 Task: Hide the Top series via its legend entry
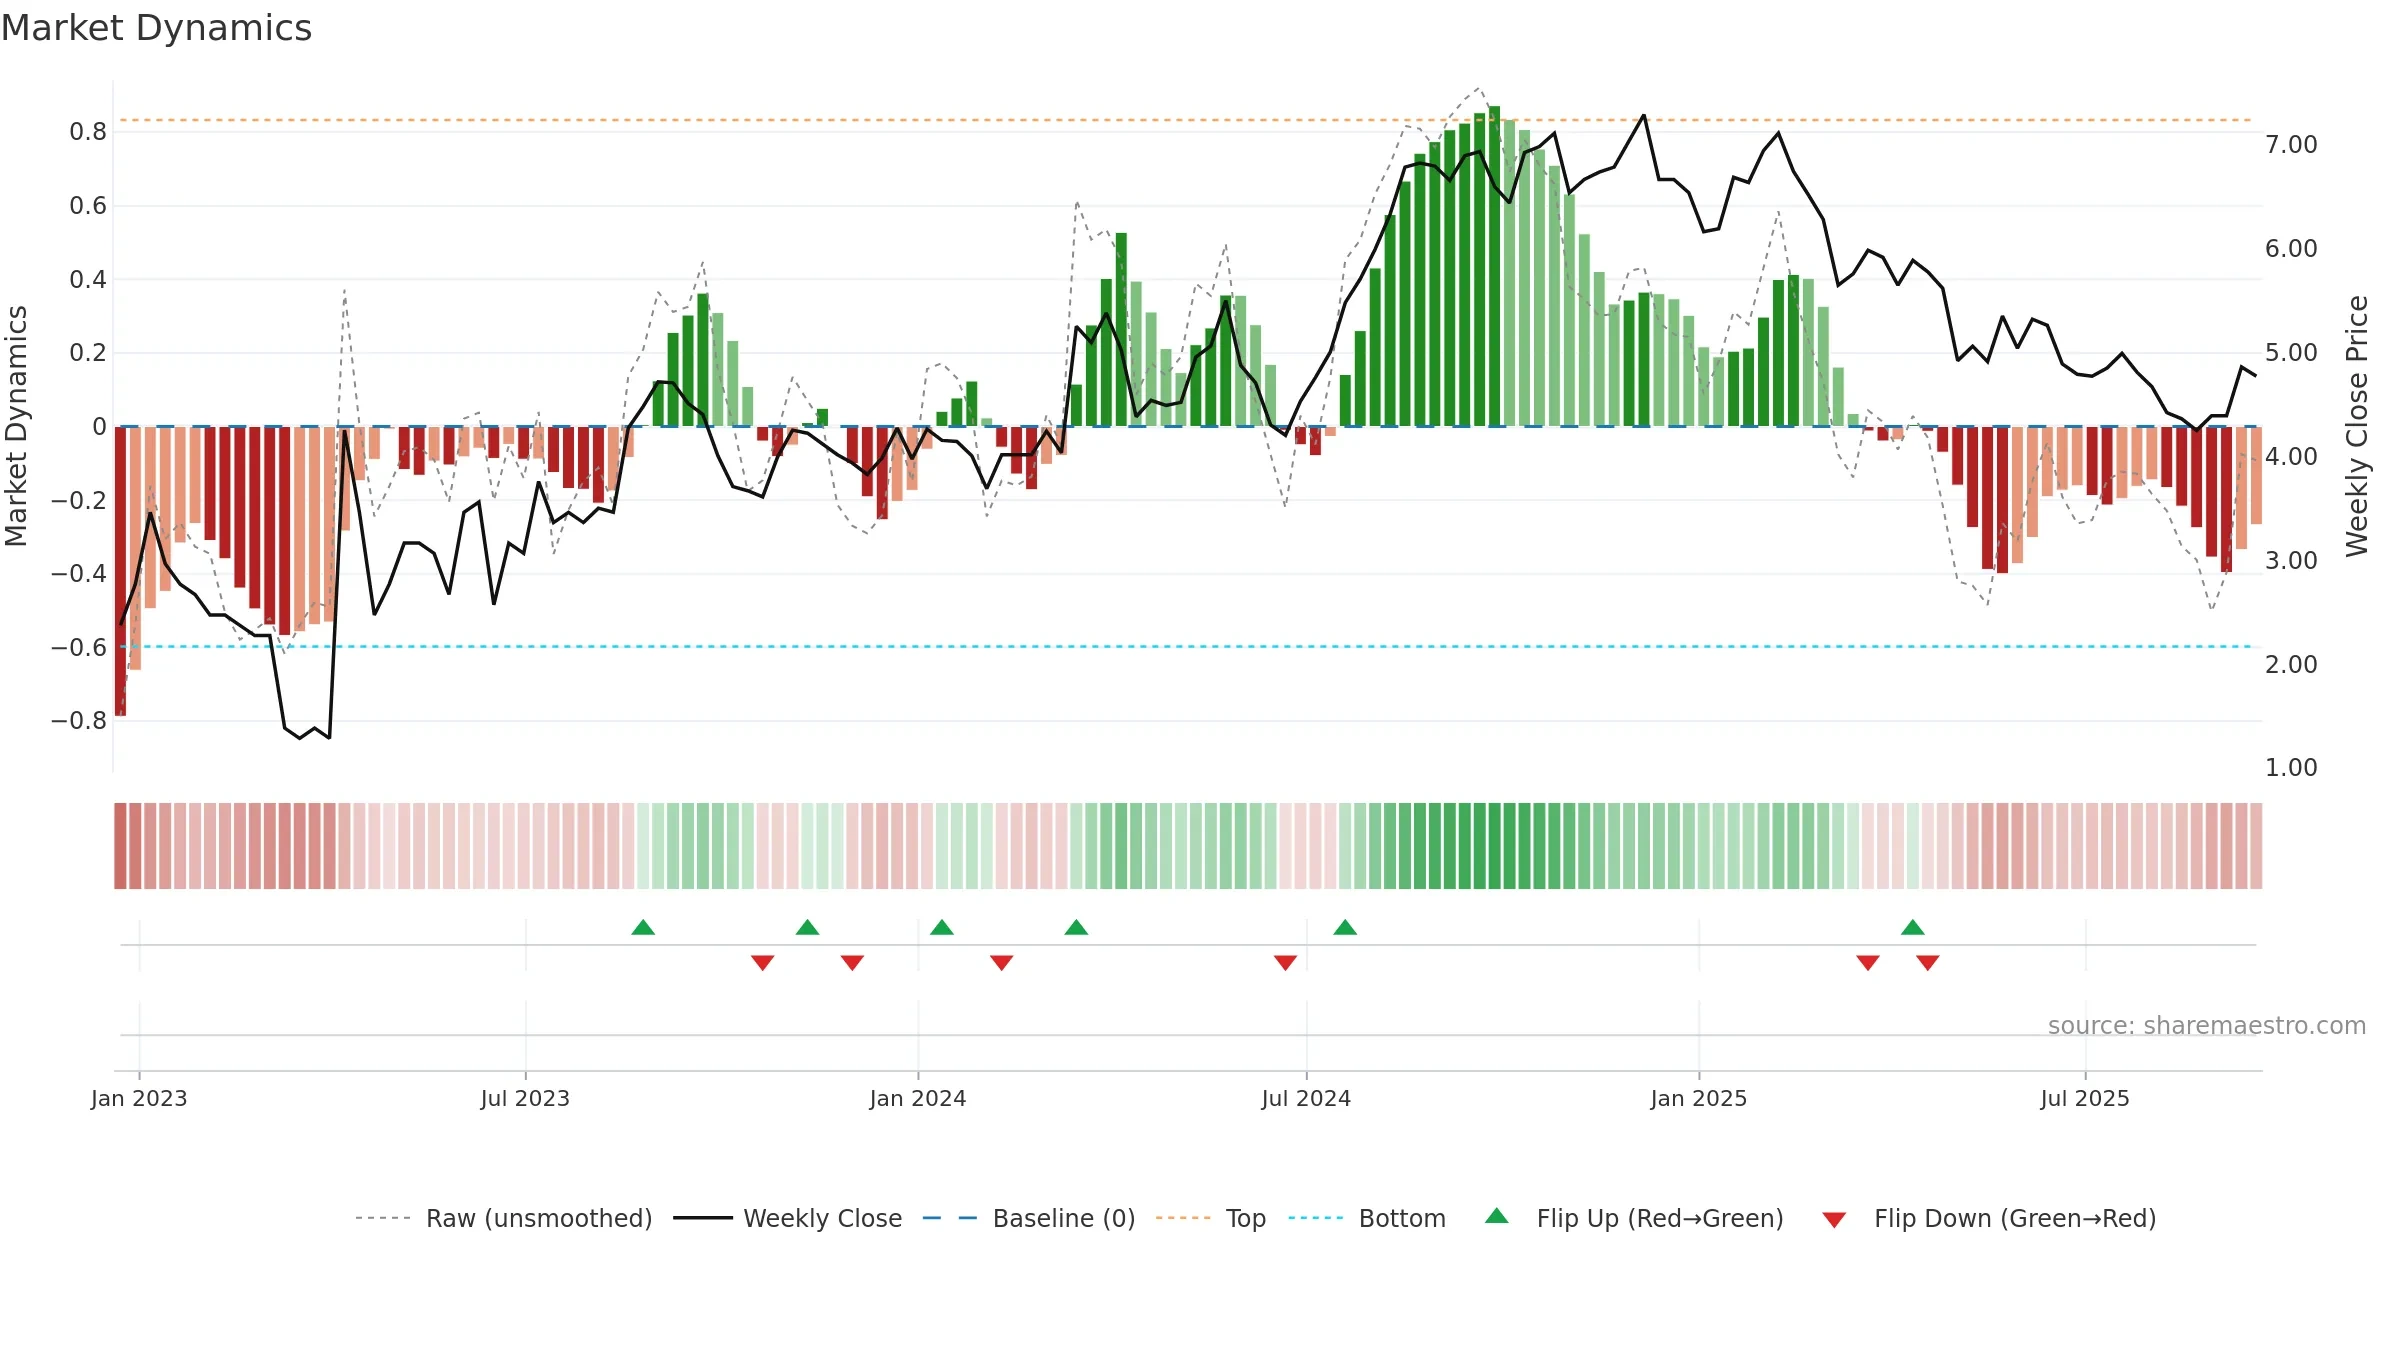coord(1211,1218)
